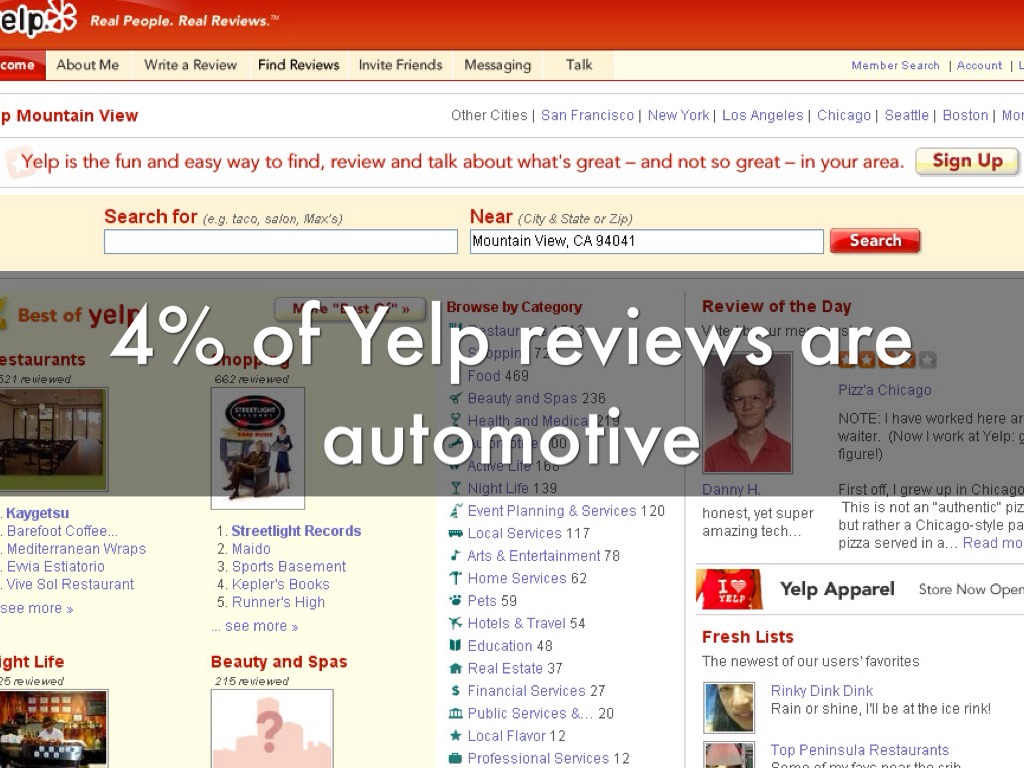Focus the Search for text field
This screenshot has width=1024, height=768.
pos(280,241)
